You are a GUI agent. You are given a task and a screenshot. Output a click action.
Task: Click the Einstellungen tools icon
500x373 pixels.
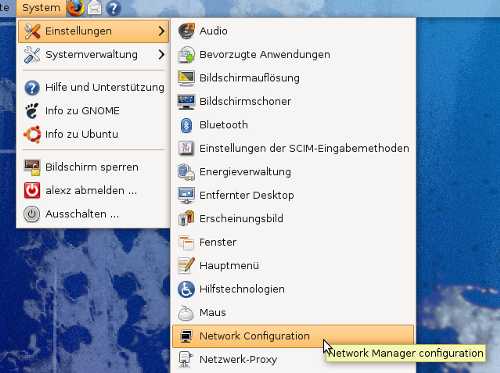pos(32,31)
